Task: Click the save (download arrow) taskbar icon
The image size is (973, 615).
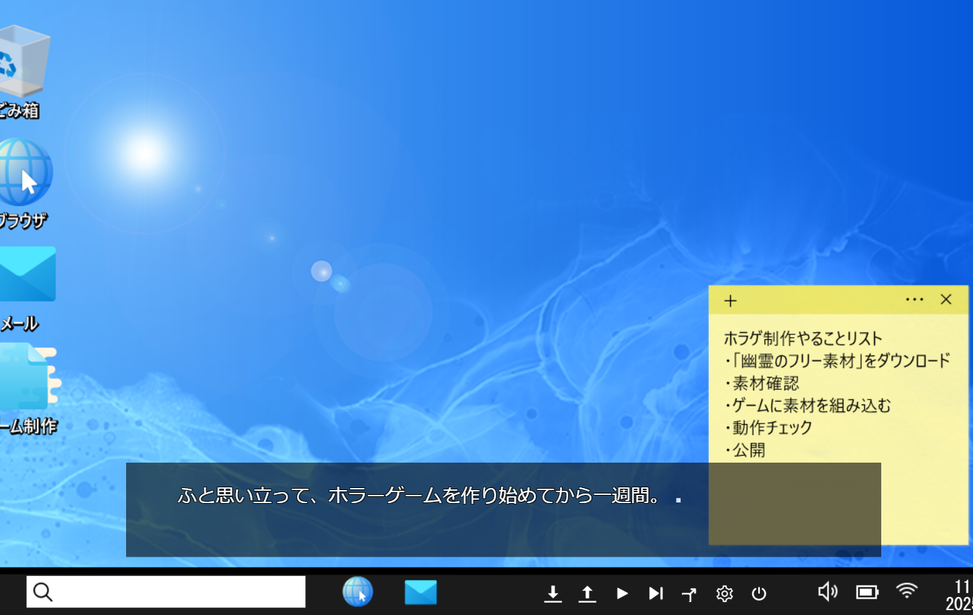Action: click(552, 593)
